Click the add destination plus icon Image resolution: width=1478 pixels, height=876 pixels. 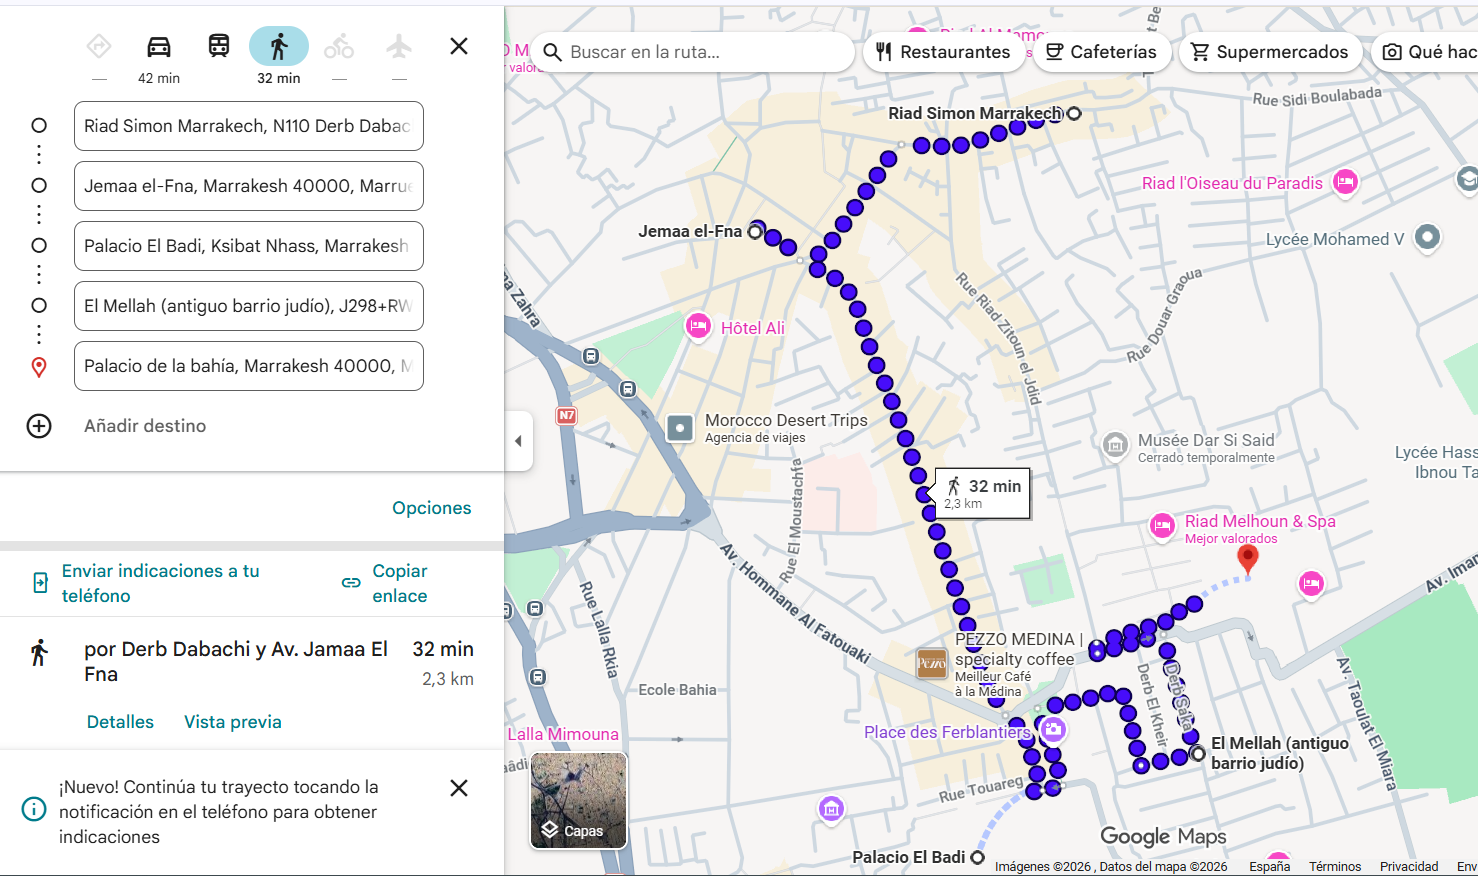pos(39,426)
